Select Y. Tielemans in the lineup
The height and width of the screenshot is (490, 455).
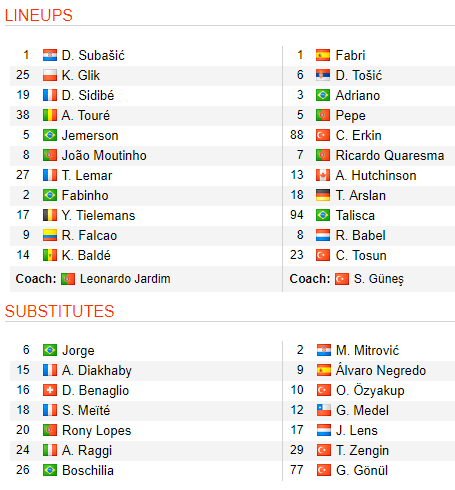98,215
